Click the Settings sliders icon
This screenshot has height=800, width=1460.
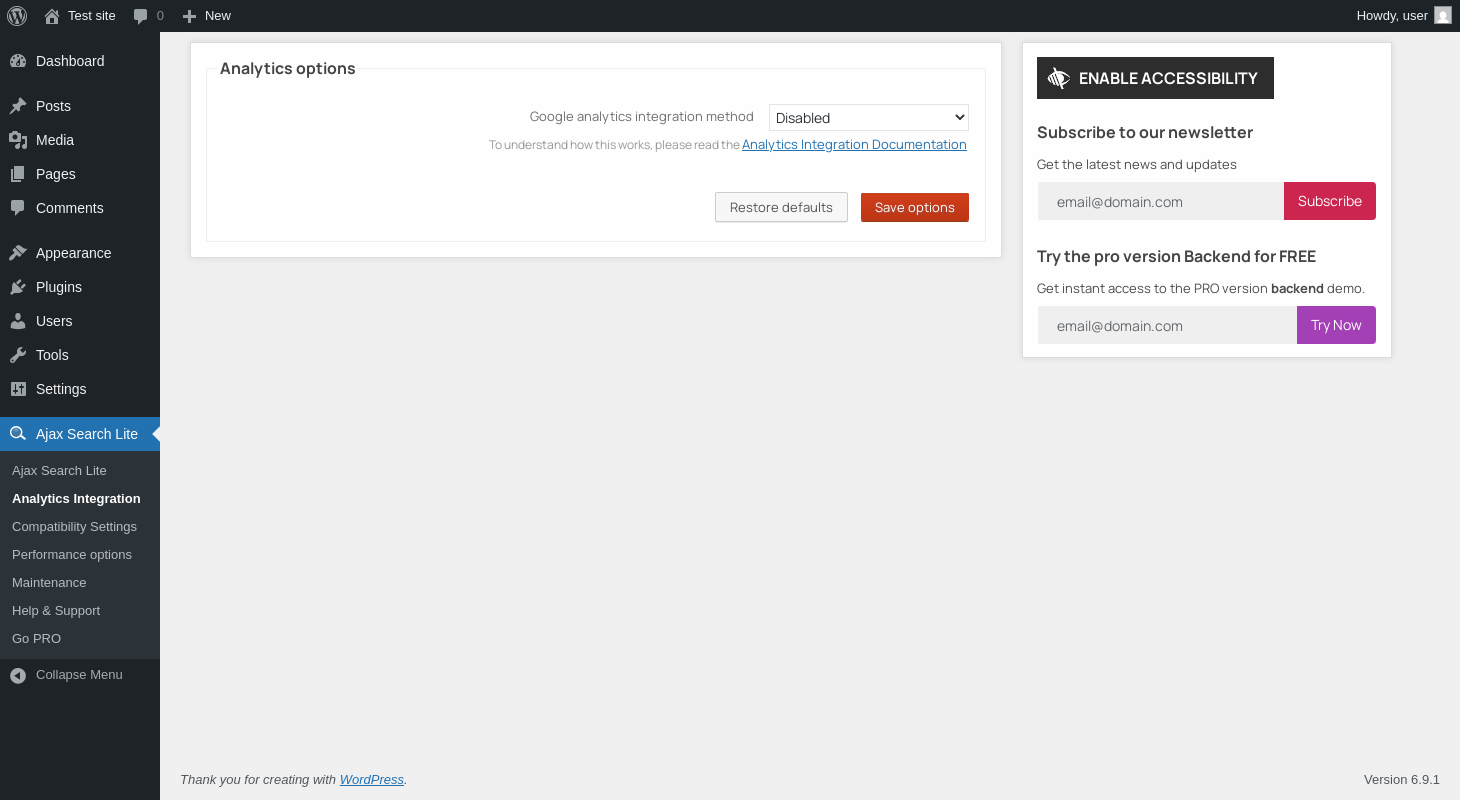point(18,389)
